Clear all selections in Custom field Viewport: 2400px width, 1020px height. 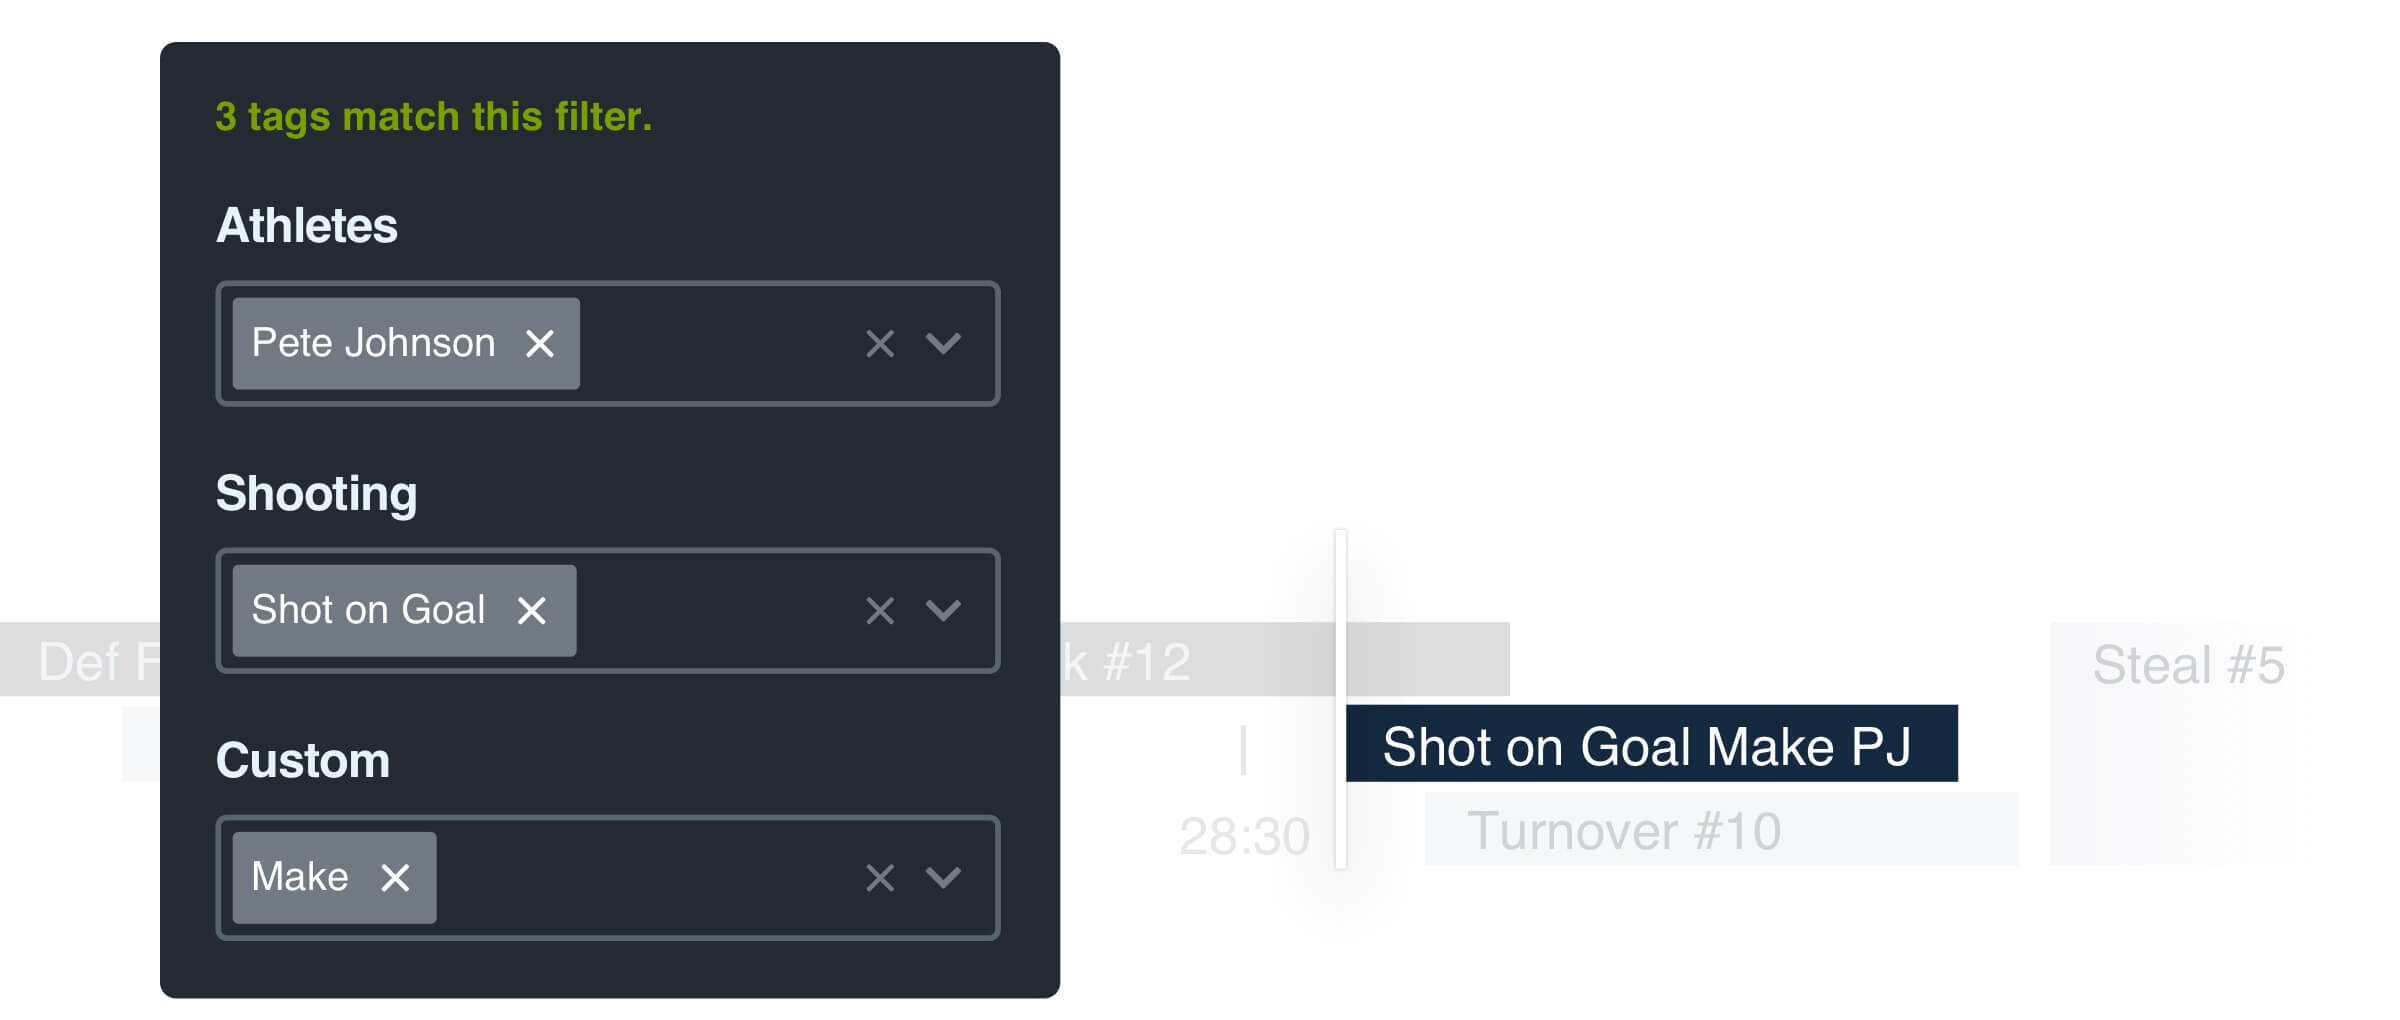point(879,878)
